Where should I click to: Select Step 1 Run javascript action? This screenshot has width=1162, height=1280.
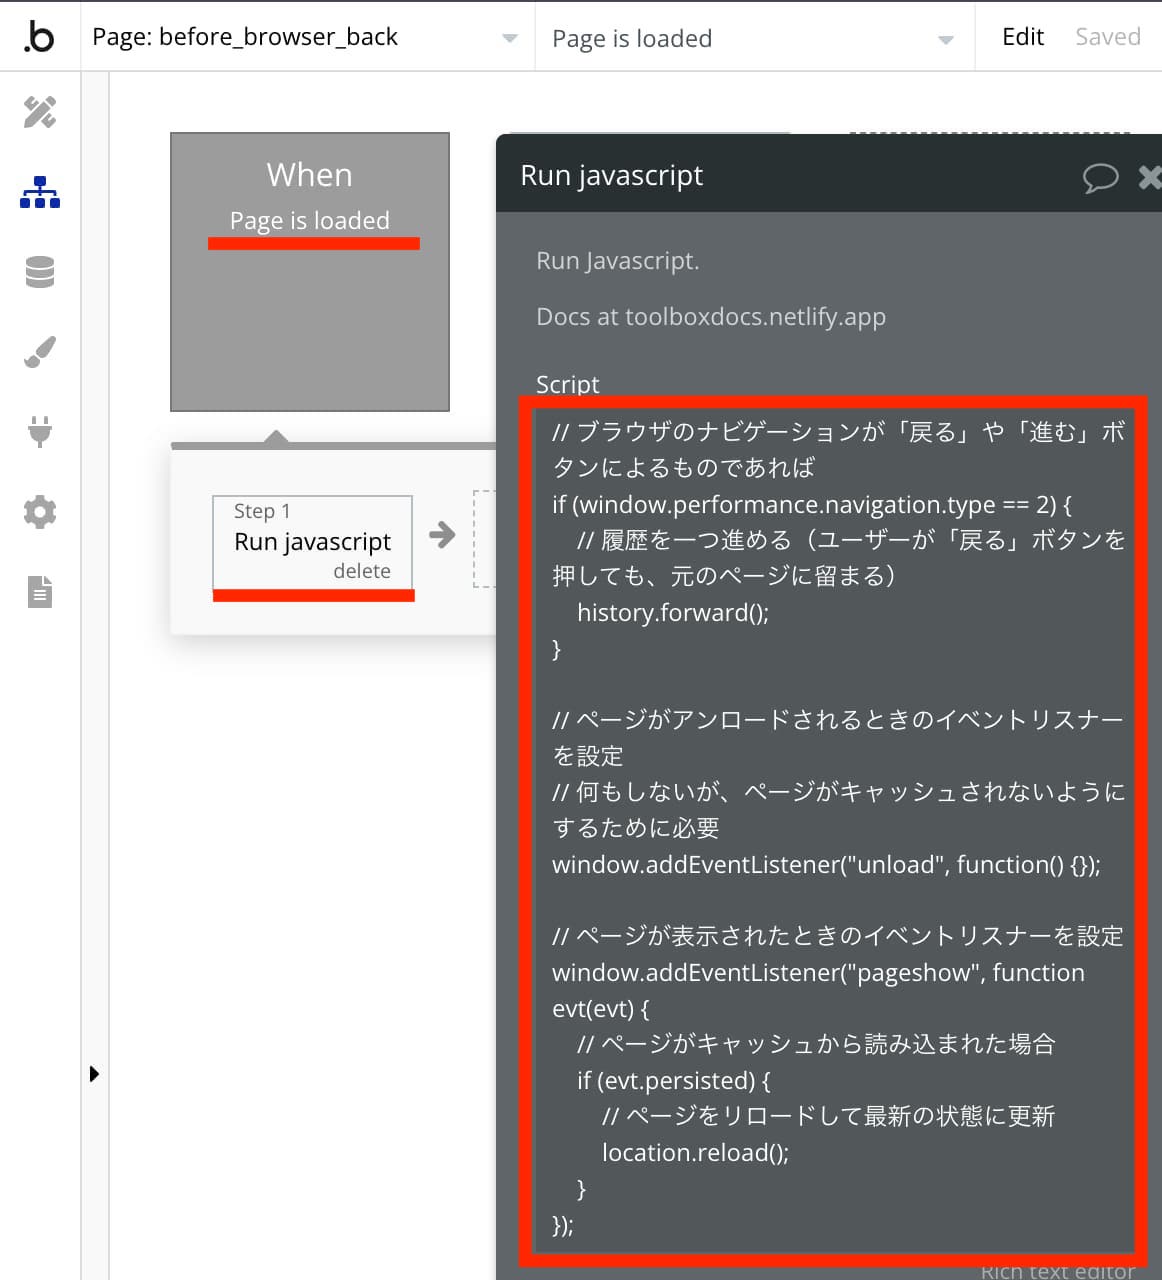(x=312, y=542)
